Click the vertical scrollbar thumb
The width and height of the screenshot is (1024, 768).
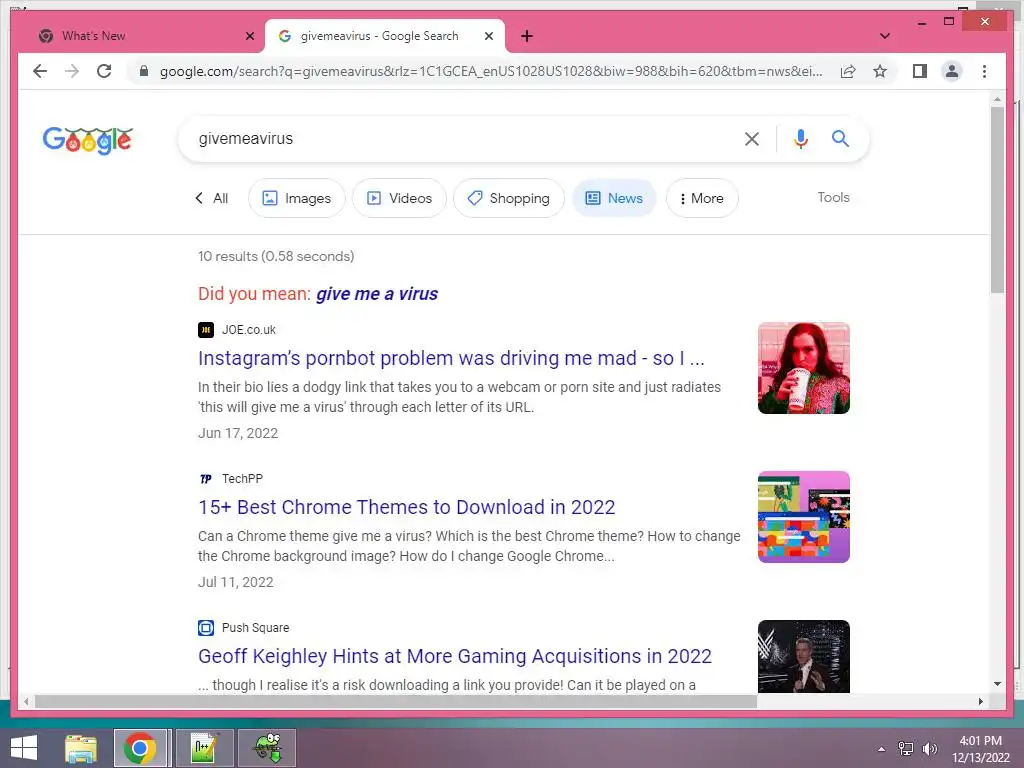coord(997,200)
